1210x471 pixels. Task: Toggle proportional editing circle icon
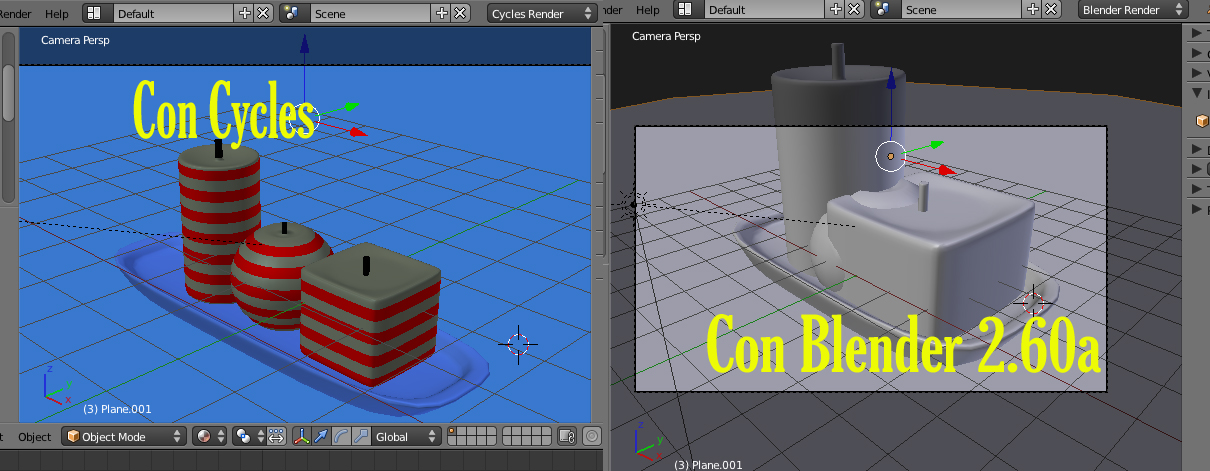(592, 437)
